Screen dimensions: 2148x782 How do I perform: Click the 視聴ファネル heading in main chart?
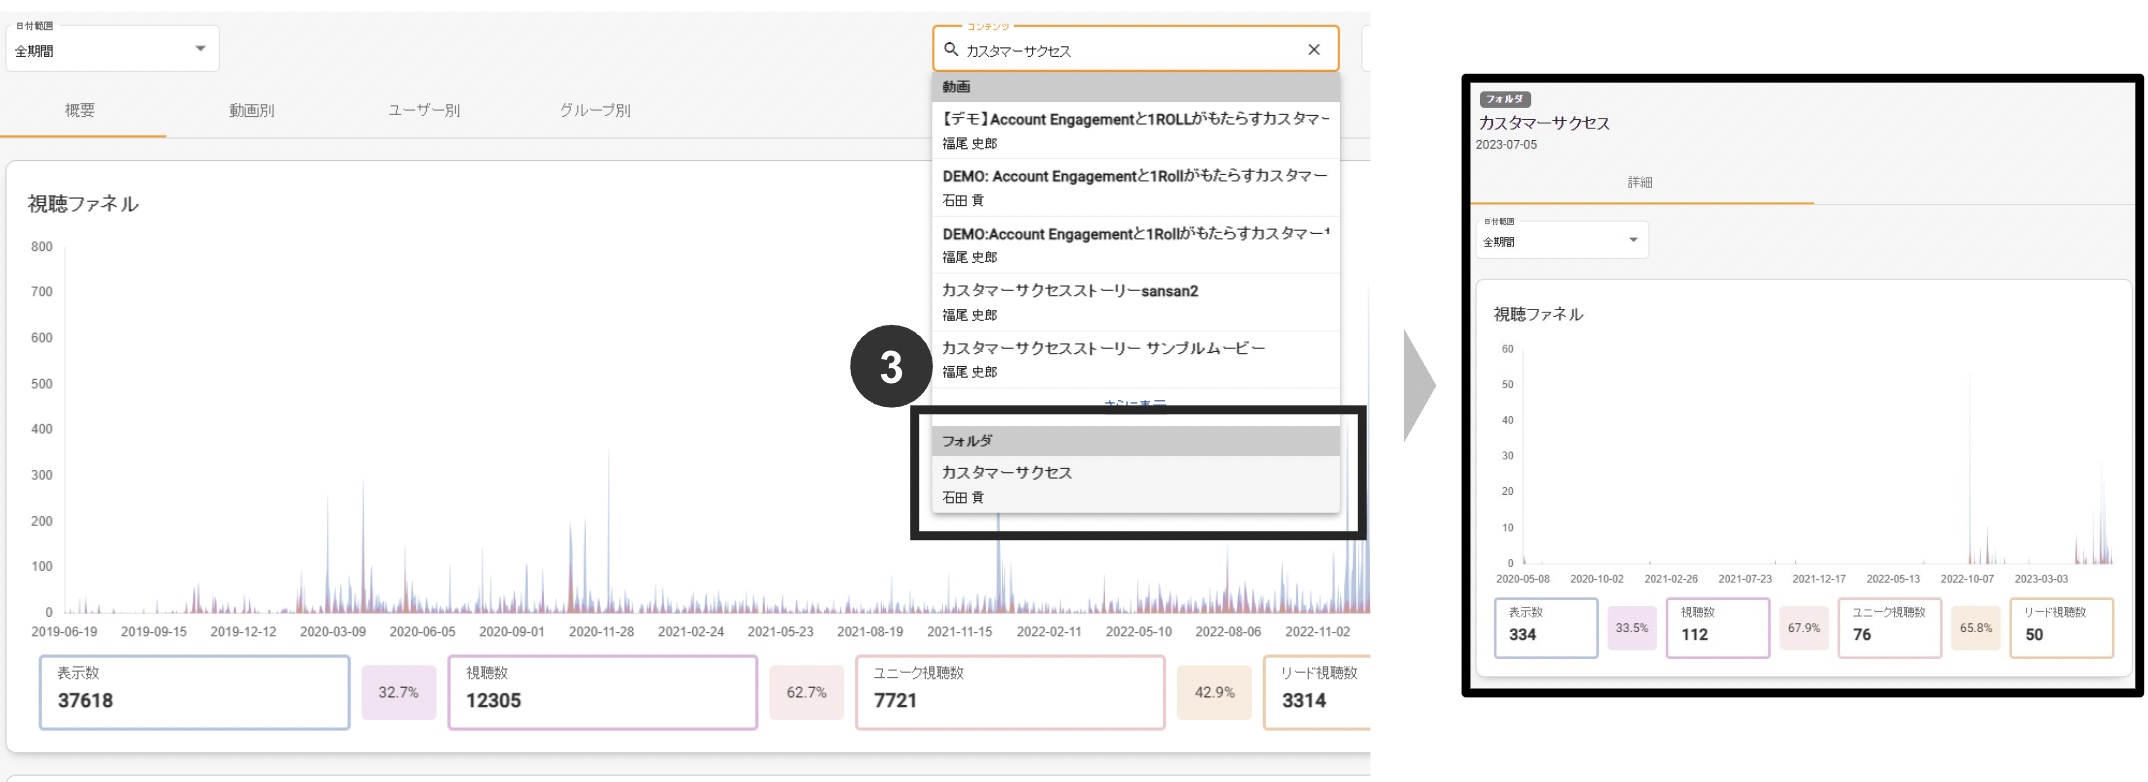tap(83, 204)
